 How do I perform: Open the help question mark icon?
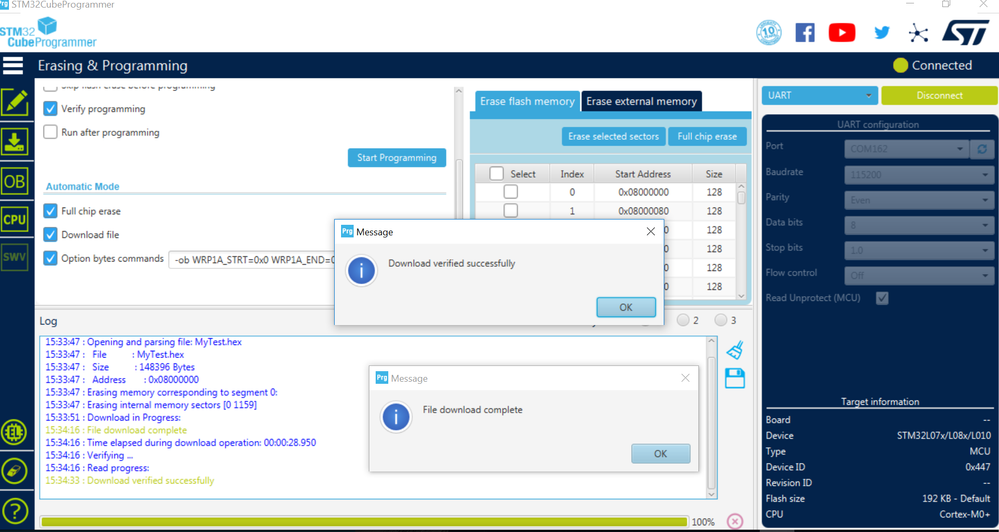pos(13,510)
